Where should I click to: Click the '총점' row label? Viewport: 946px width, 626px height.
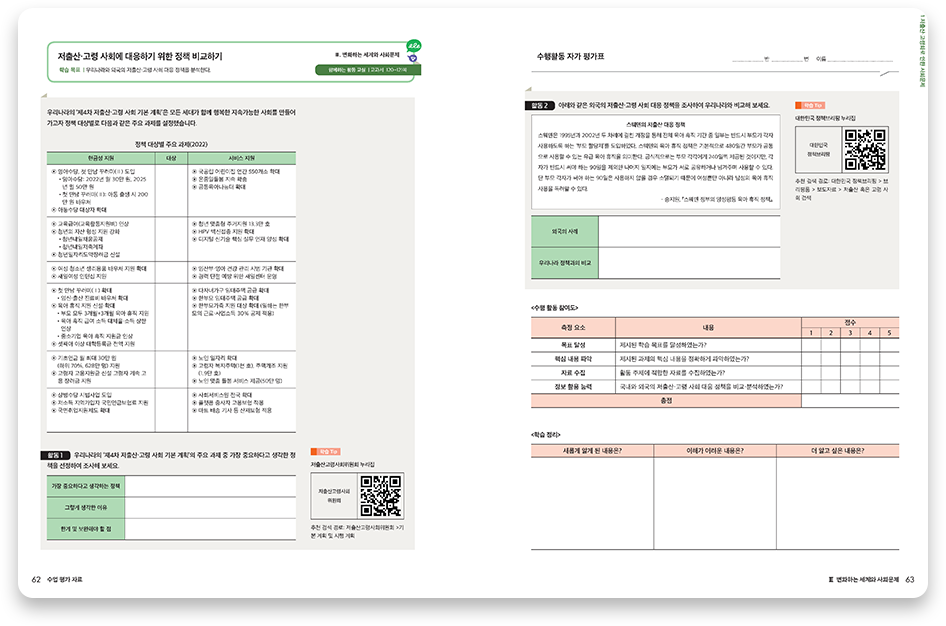coord(666,400)
